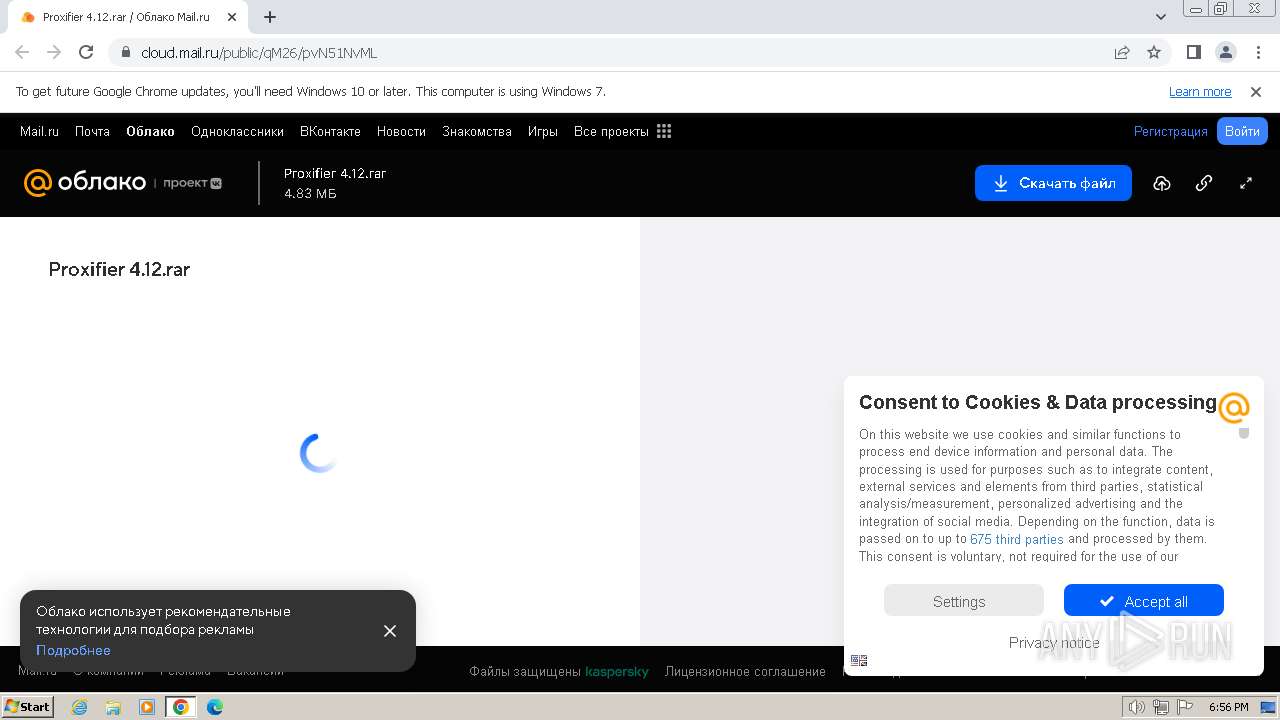Open the Одноклассники menu item

[237, 131]
